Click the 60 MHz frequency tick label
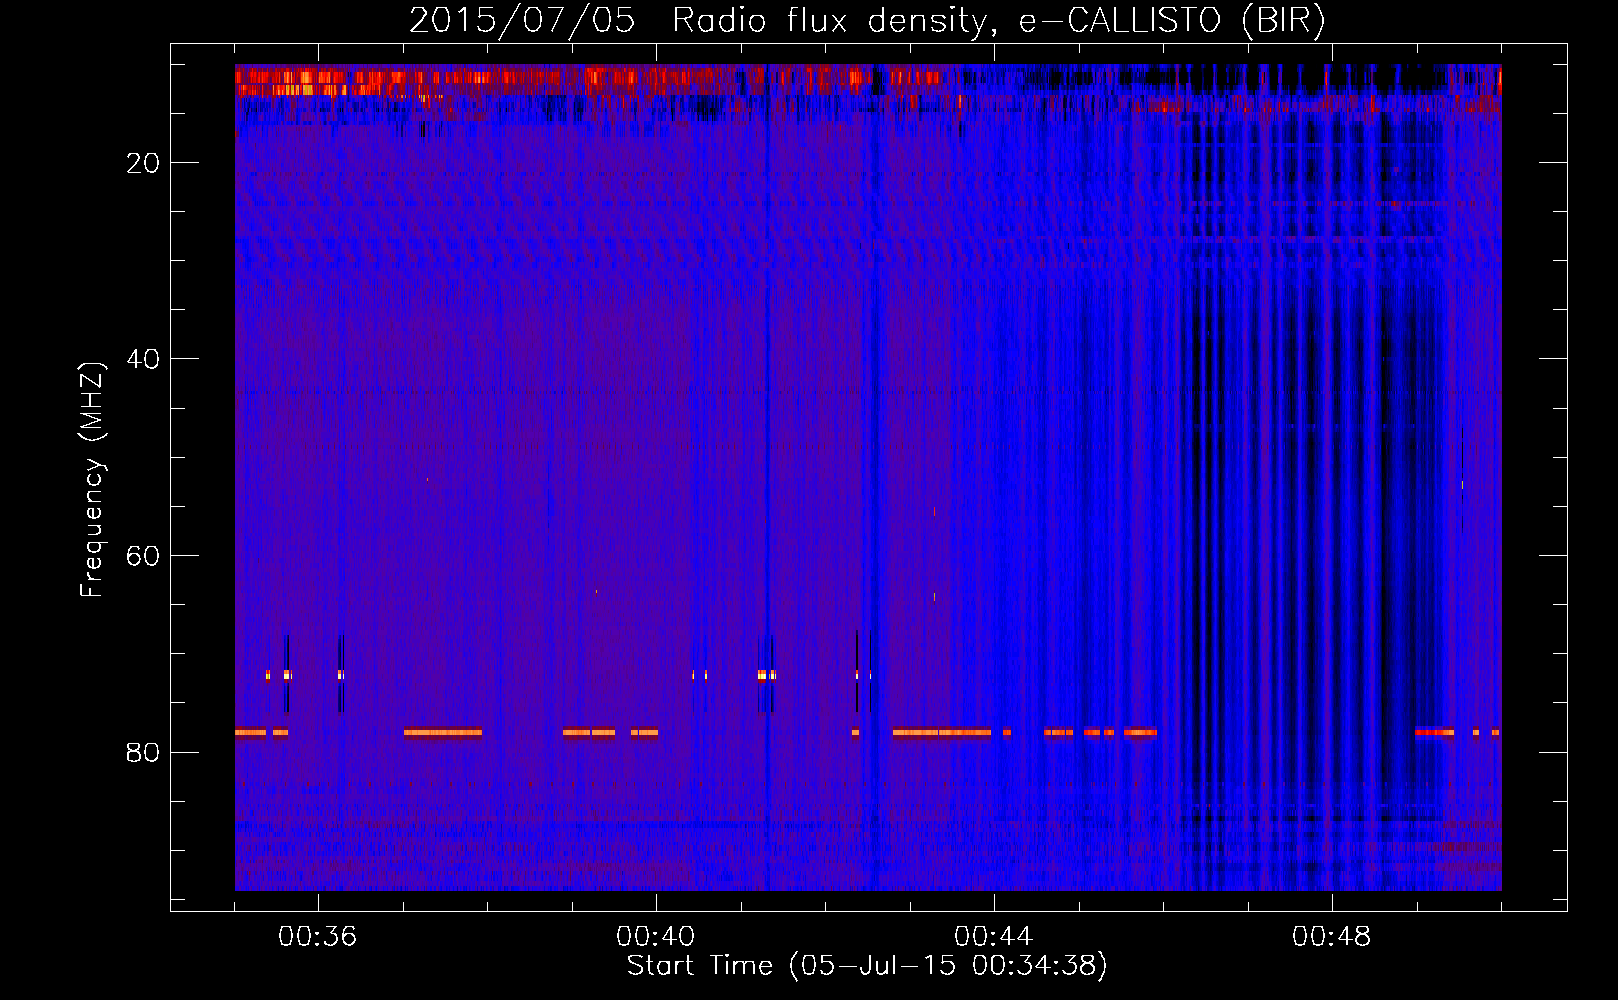The height and width of the screenshot is (1000, 1618). click(x=143, y=557)
